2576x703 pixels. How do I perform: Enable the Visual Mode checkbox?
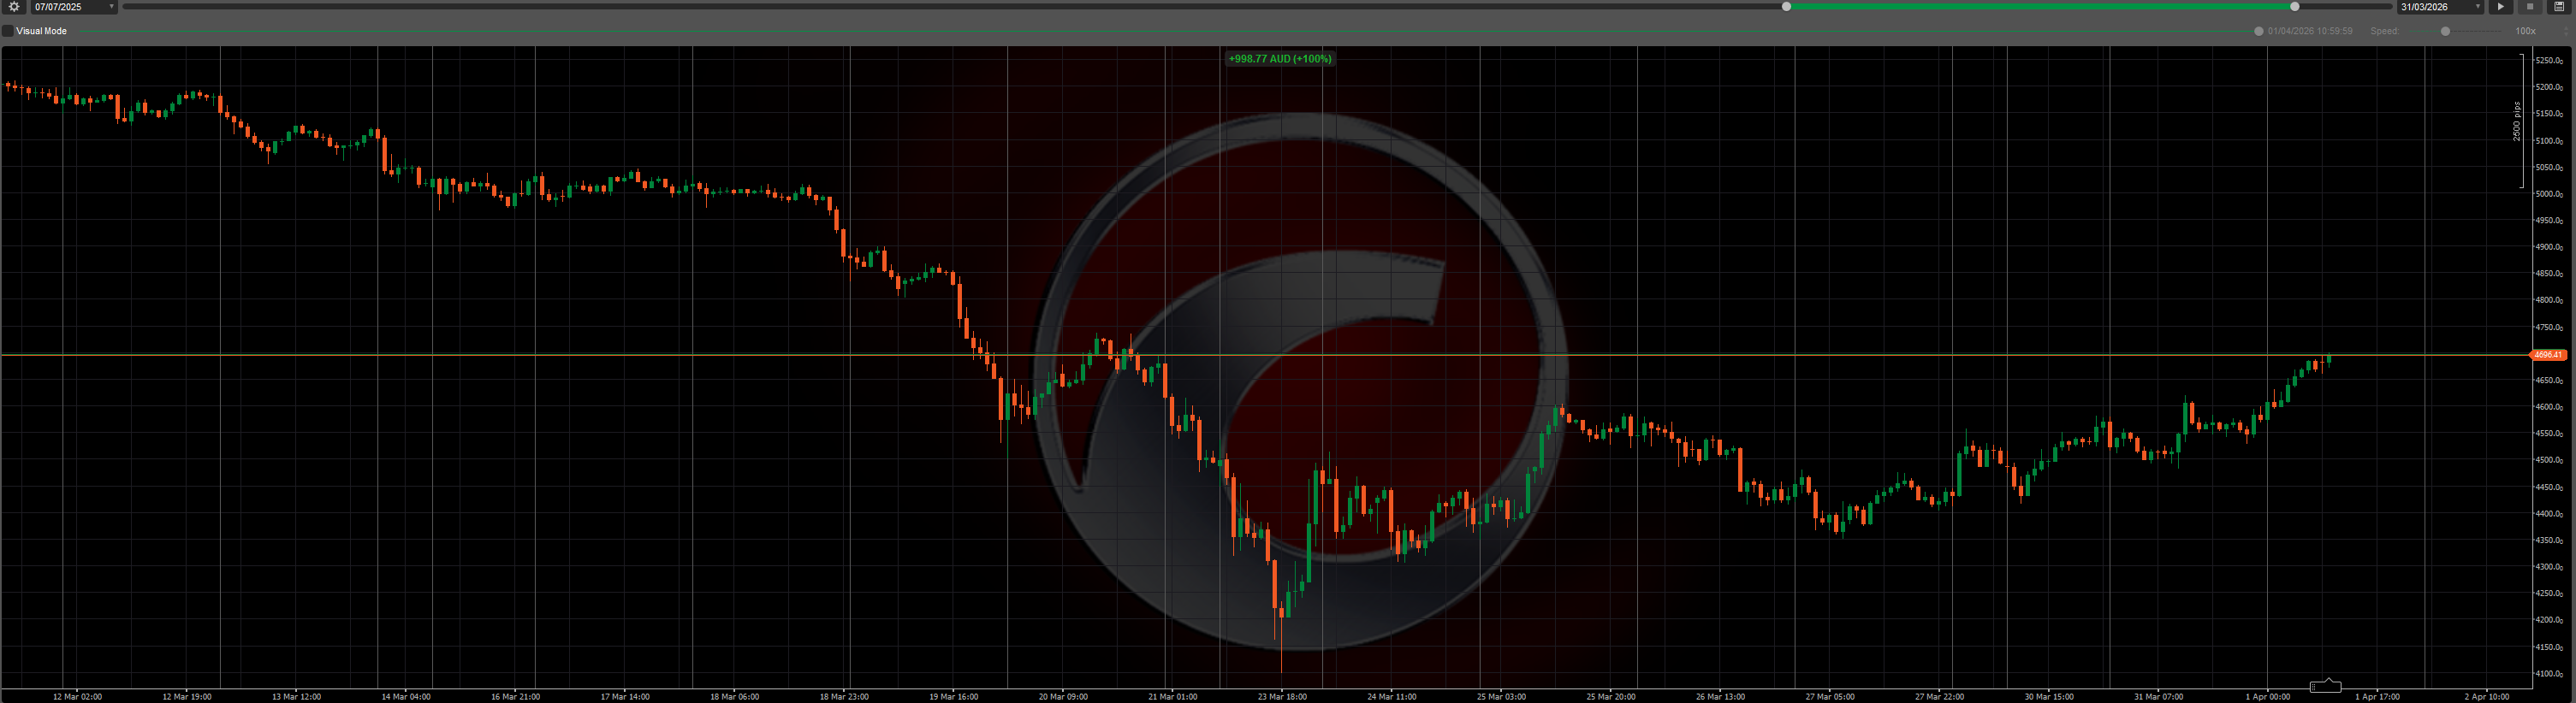coord(8,31)
